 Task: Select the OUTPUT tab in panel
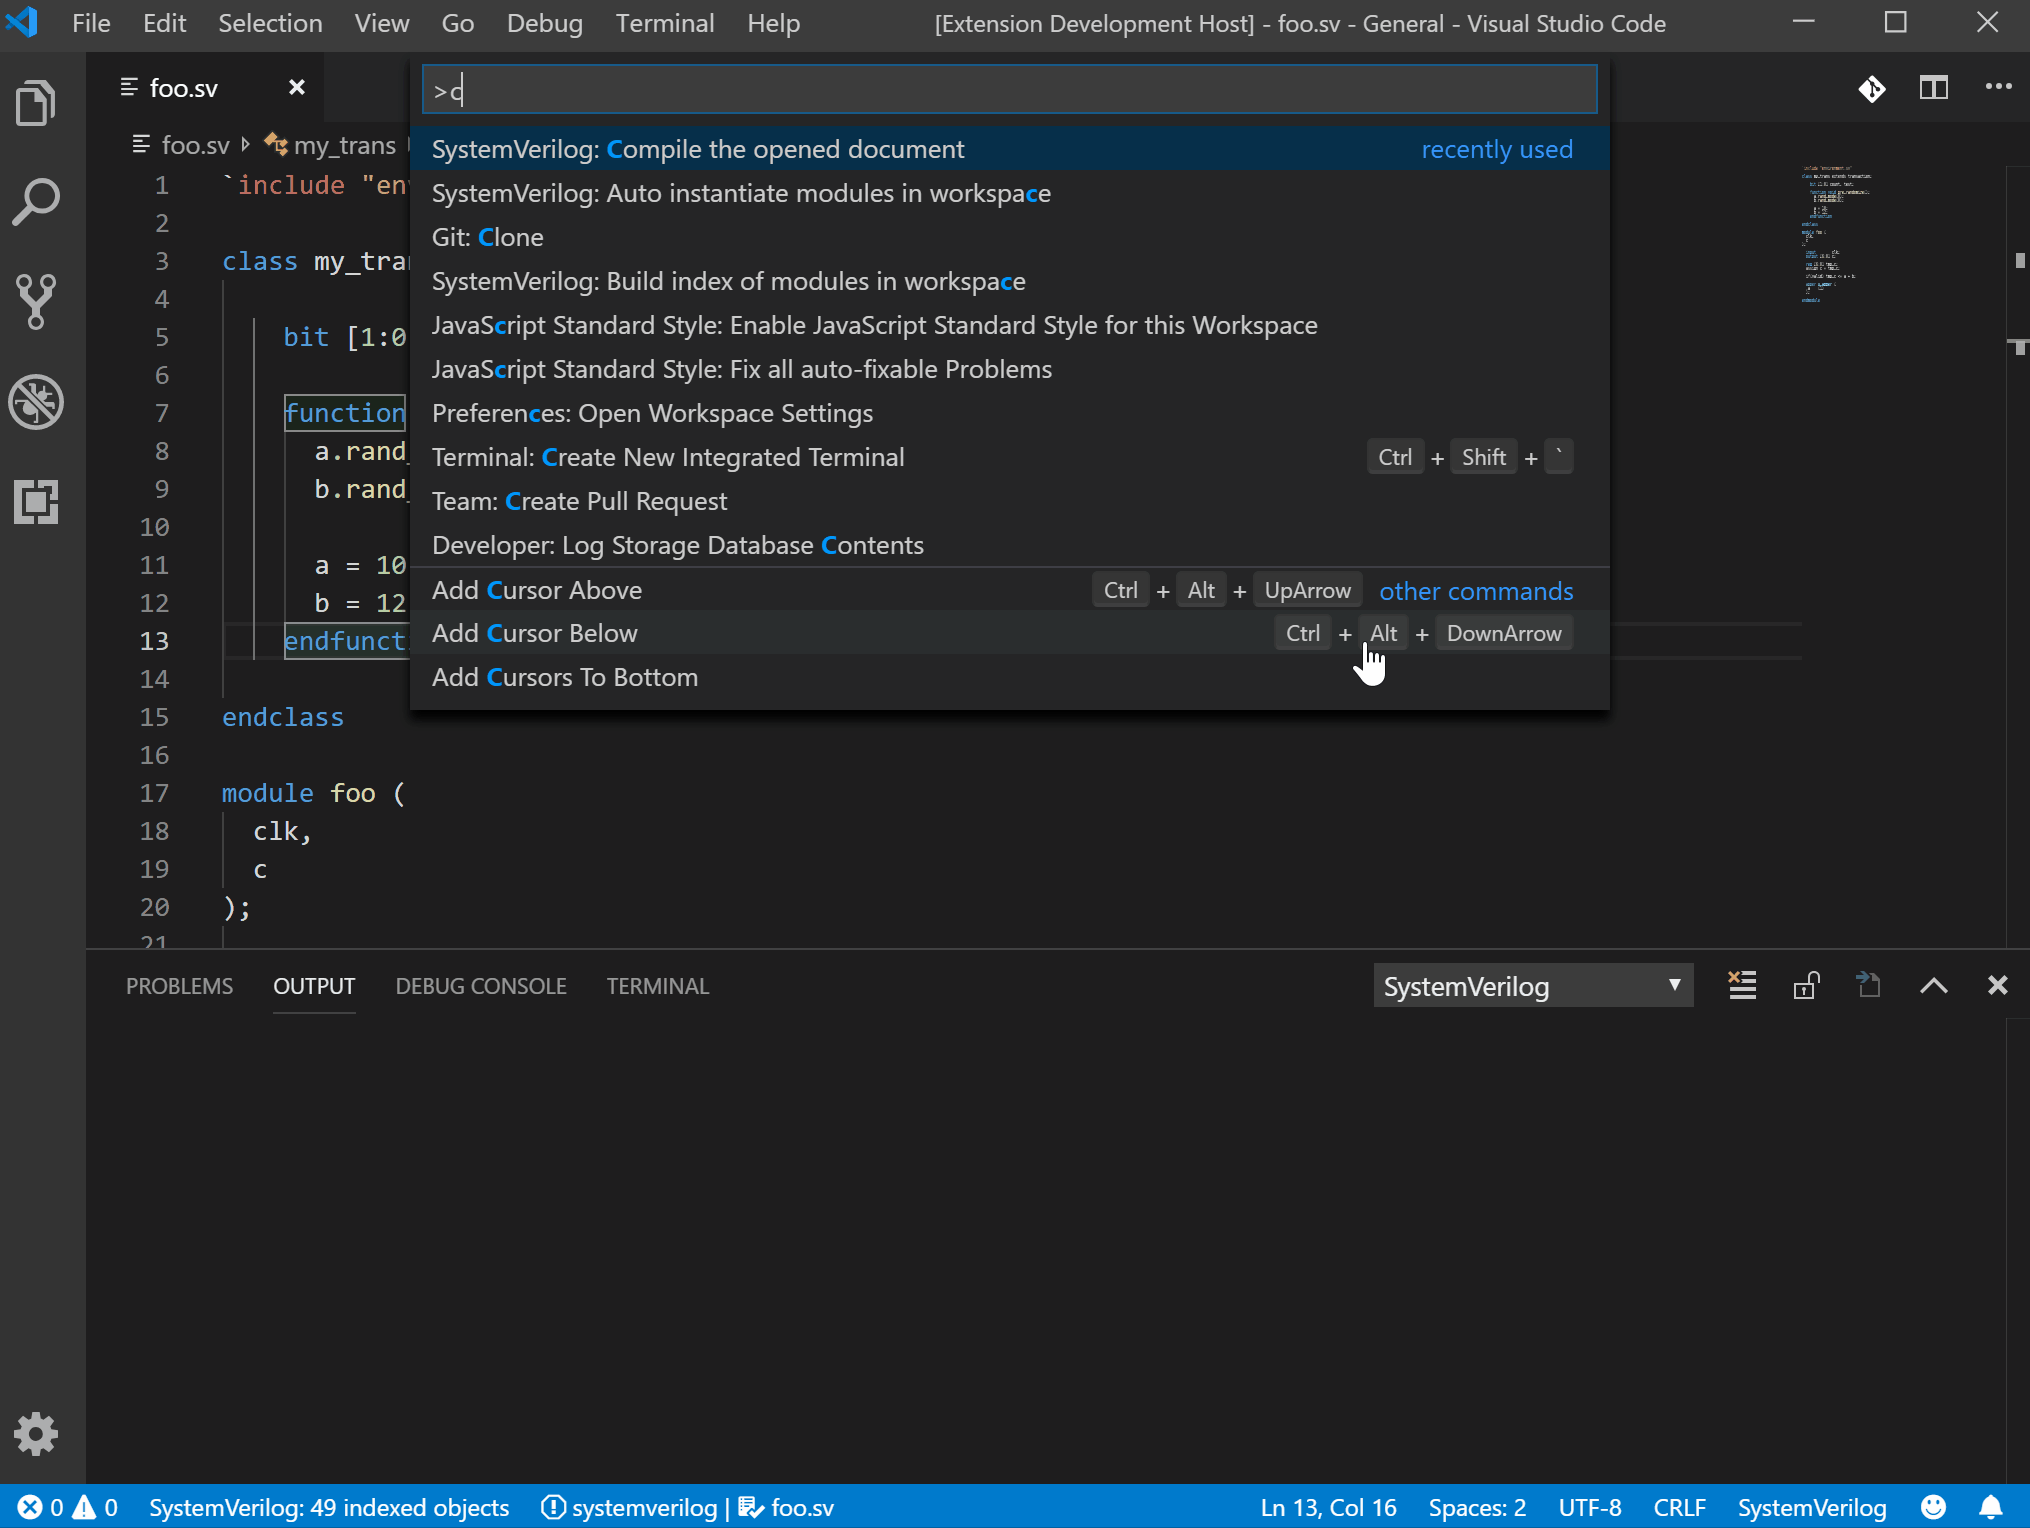pos(313,985)
